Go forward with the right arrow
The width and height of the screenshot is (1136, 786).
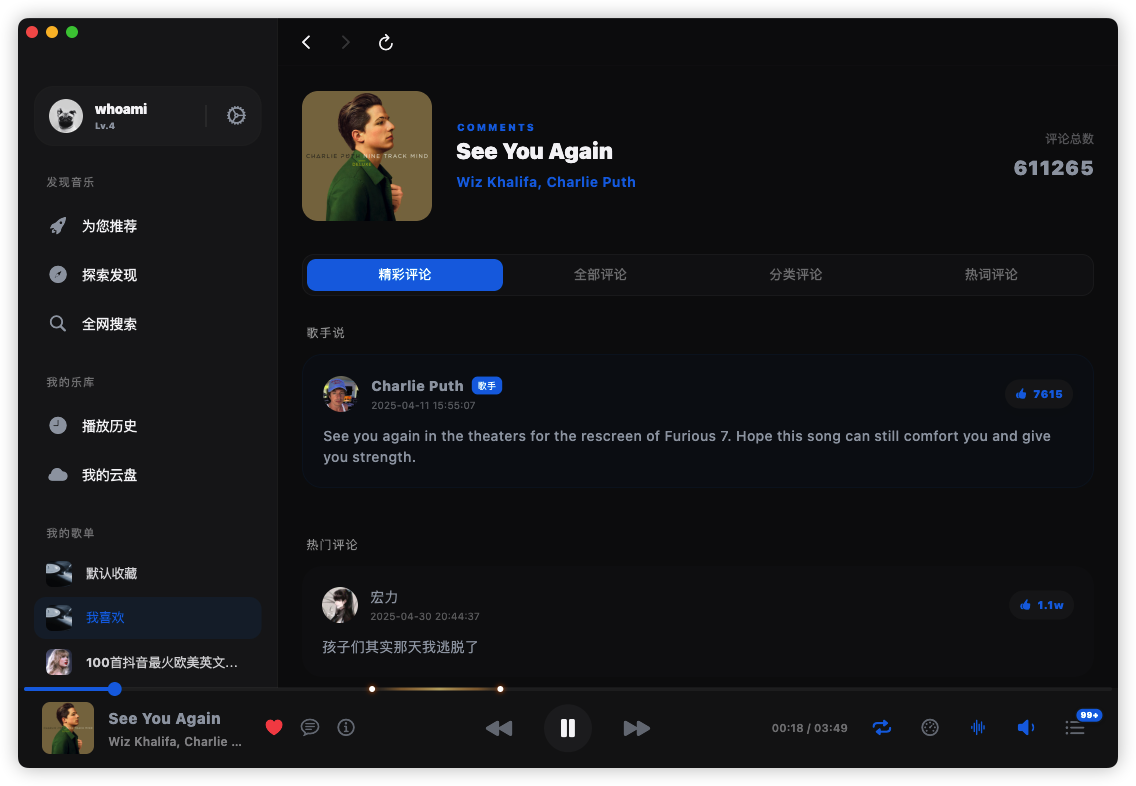click(x=346, y=43)
